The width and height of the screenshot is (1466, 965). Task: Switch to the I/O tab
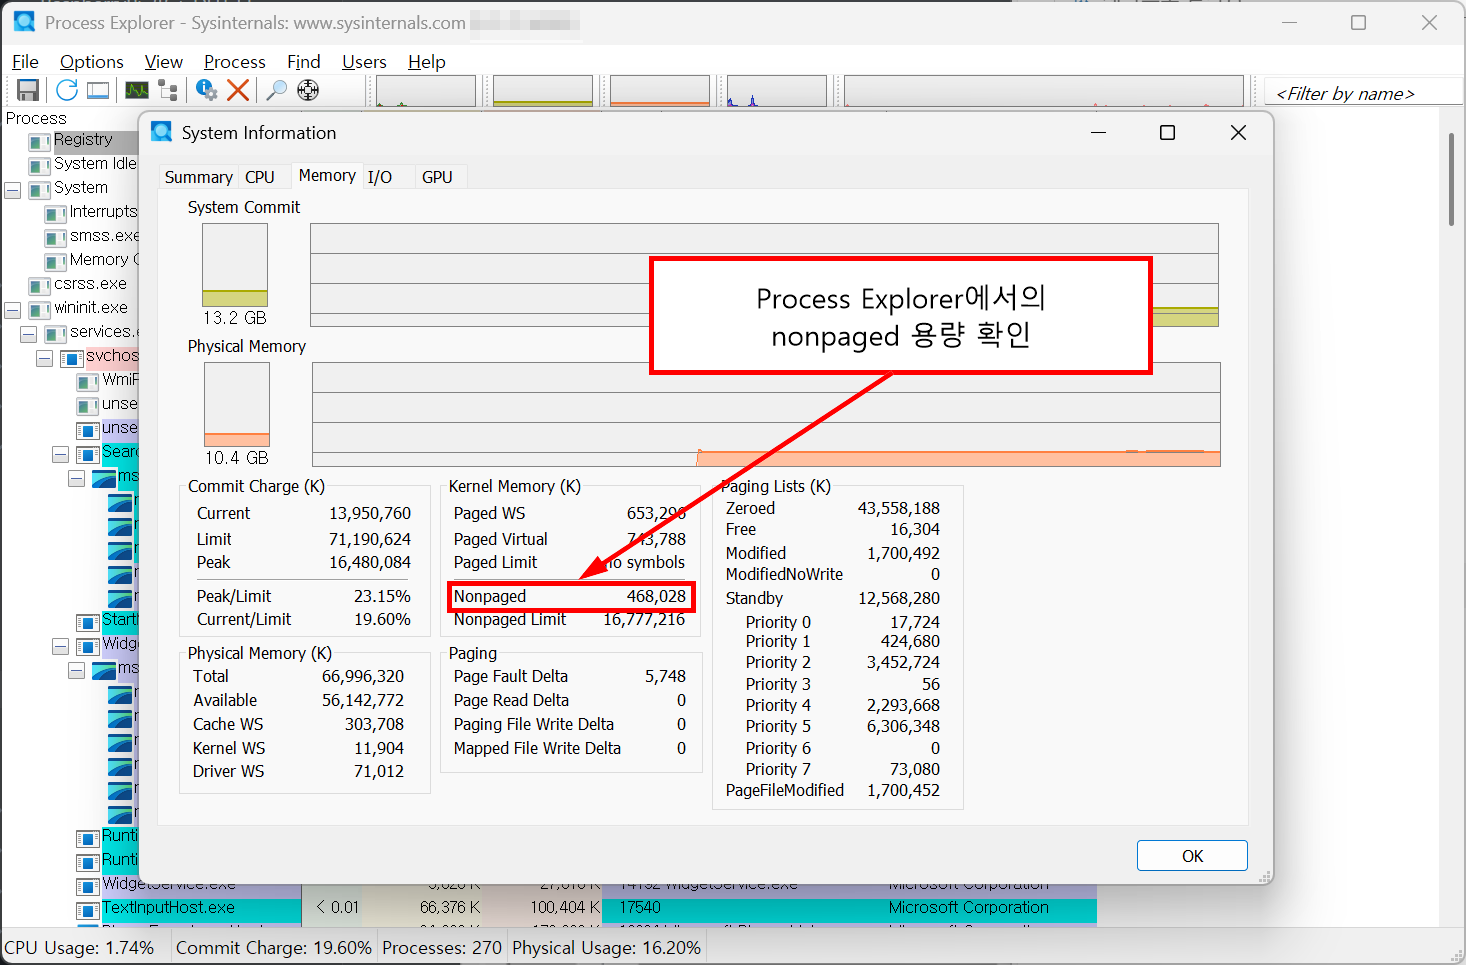click(x=379, y=177)
